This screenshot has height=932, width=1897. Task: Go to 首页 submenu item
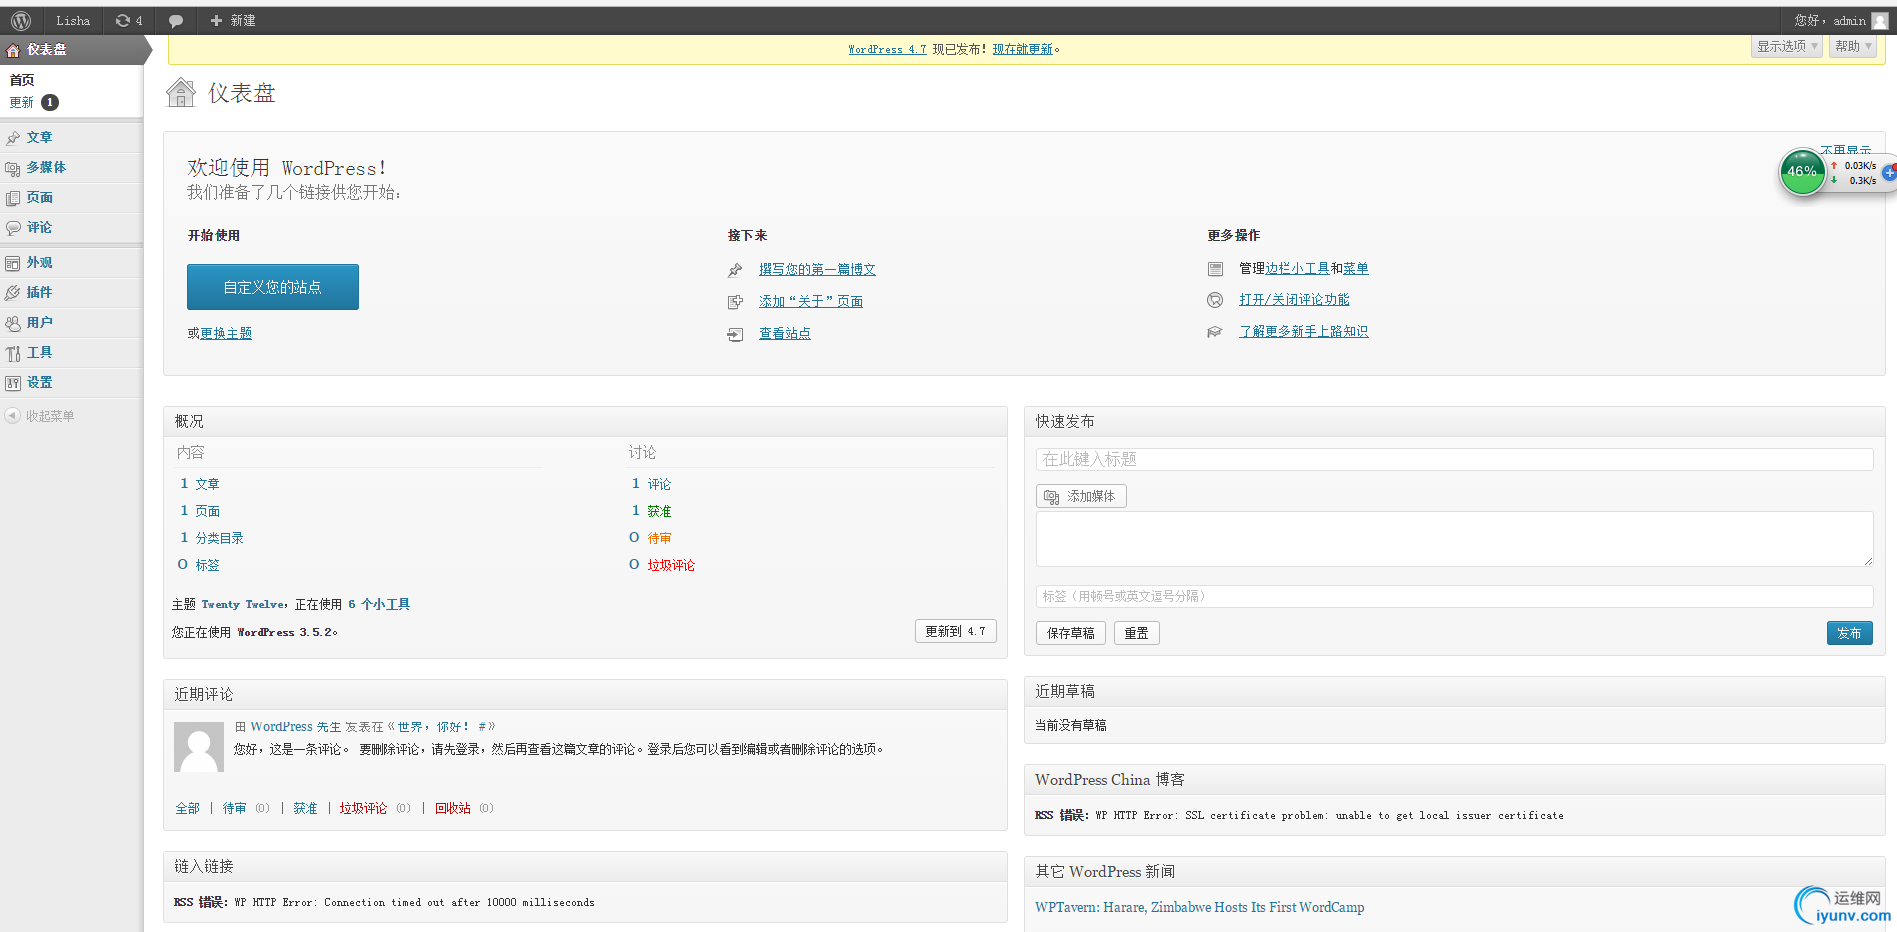(22, 80)
